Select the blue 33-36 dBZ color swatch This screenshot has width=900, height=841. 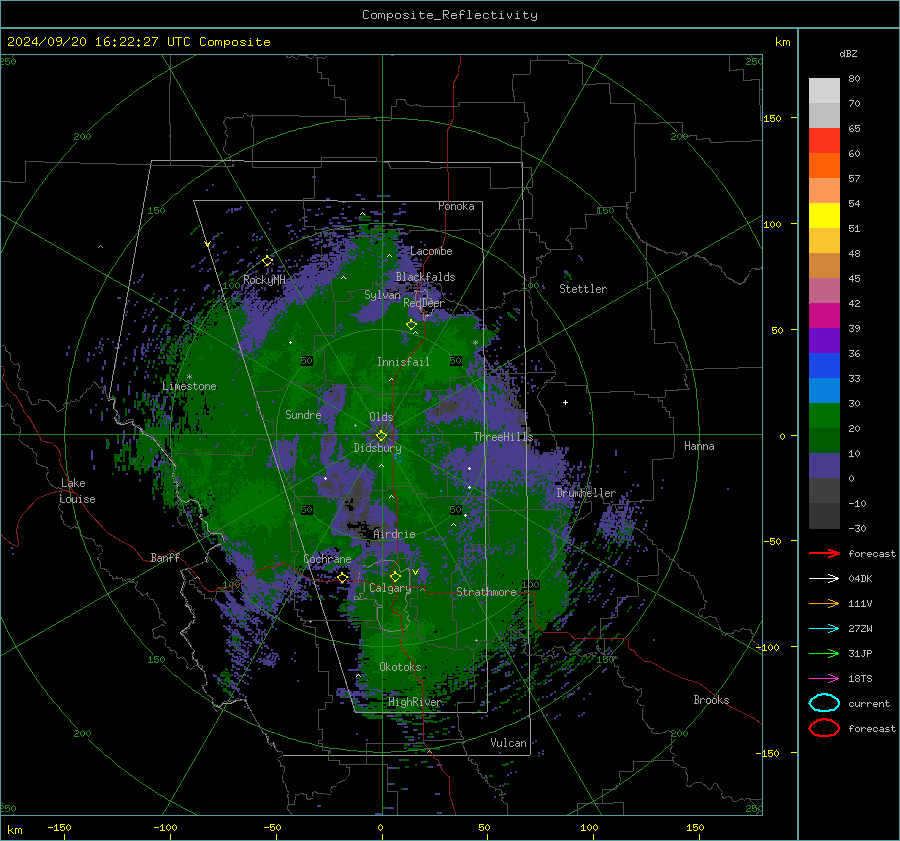point(824,366)
